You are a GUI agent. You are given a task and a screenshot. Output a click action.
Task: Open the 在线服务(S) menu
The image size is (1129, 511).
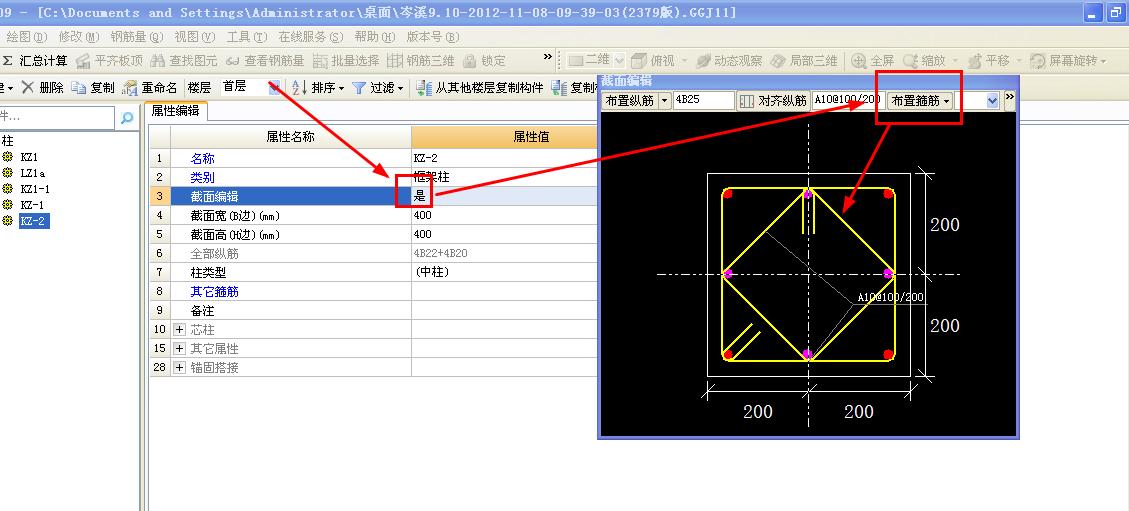(312, 37)
